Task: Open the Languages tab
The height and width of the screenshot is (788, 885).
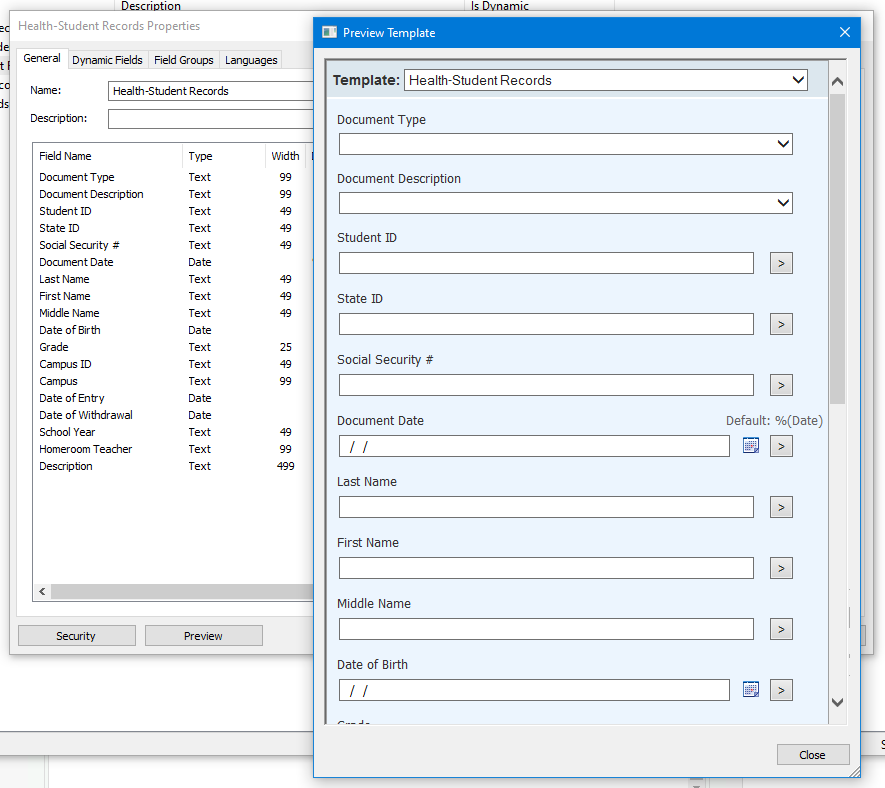Action: click(251, 60)
